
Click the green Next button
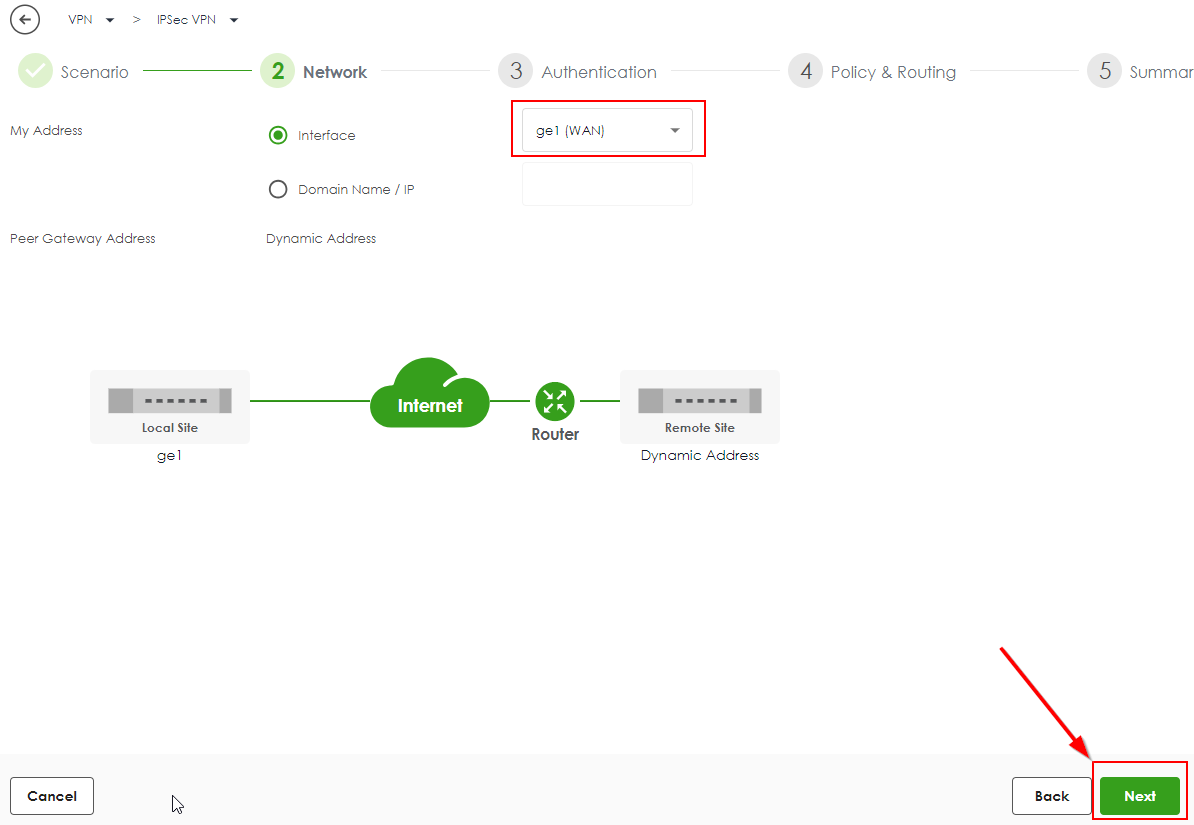pos(1139,796)
